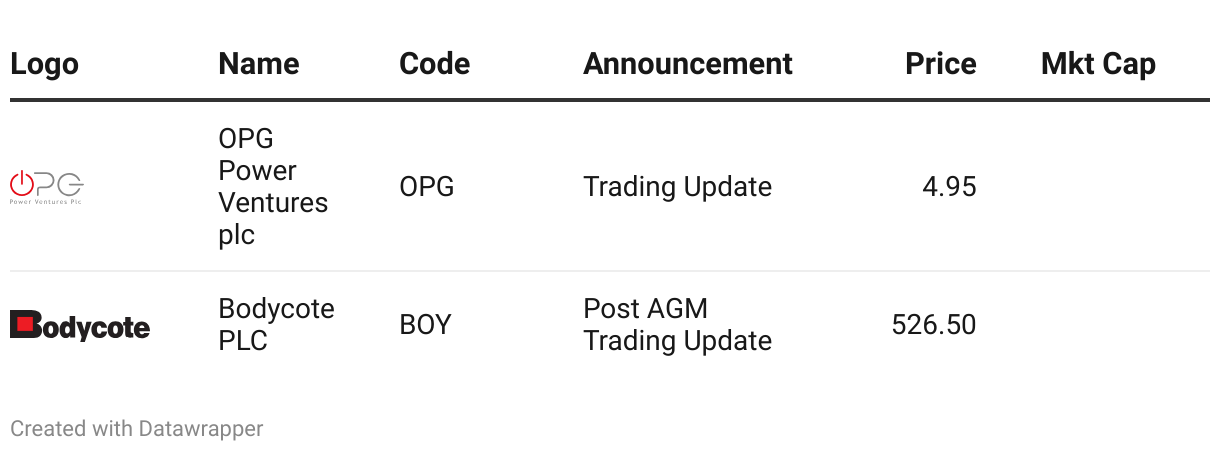Click the OPG Power Ventures logo
Image resolution: width=1220 pixels, height=452 pixels.
click(x=47, y=187)
